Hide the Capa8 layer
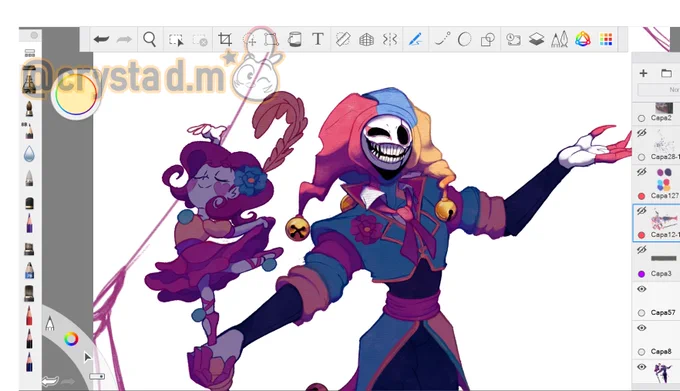The width and height of the screenshot is (680, 391). (x=642, y=328)
